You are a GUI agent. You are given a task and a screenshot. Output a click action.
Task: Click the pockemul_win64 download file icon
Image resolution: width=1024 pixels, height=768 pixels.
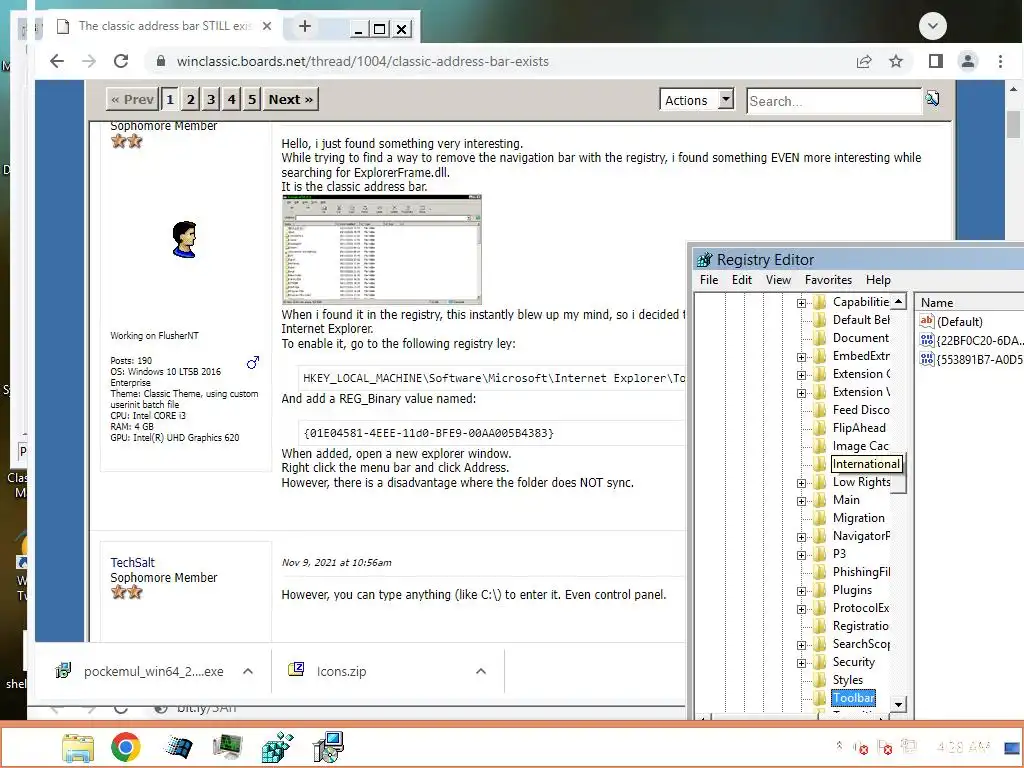pyautogui.click(x=63, y=671)
